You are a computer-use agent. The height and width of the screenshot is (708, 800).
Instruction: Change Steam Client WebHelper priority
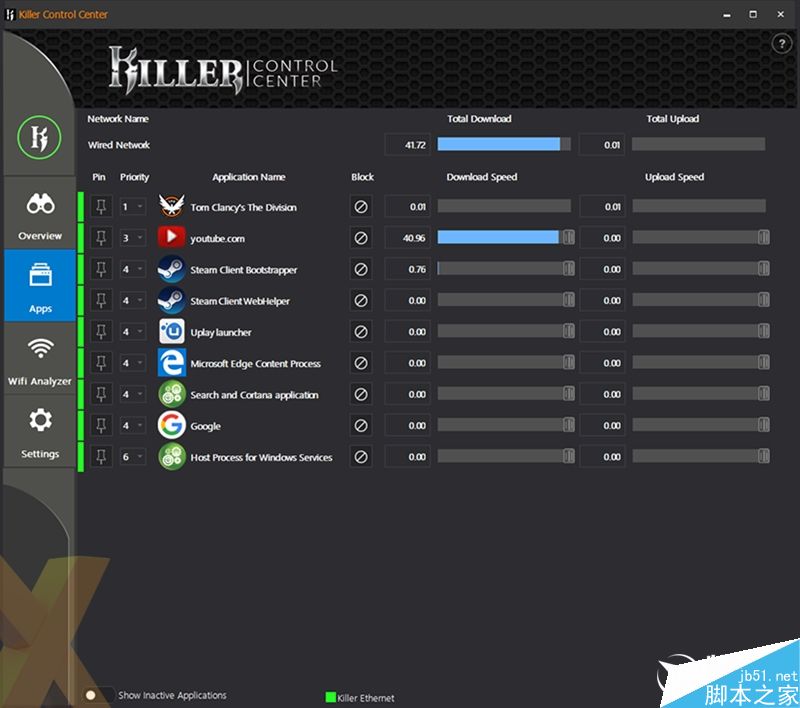[x=133, y=300]
